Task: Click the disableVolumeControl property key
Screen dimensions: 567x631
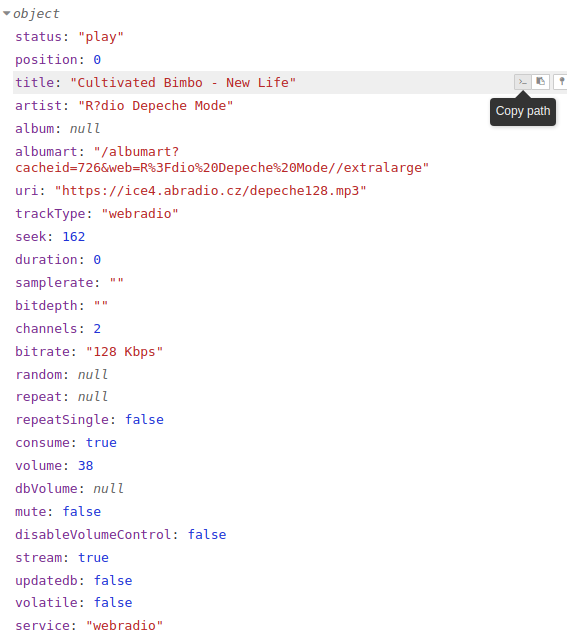Action: point(93,534)
